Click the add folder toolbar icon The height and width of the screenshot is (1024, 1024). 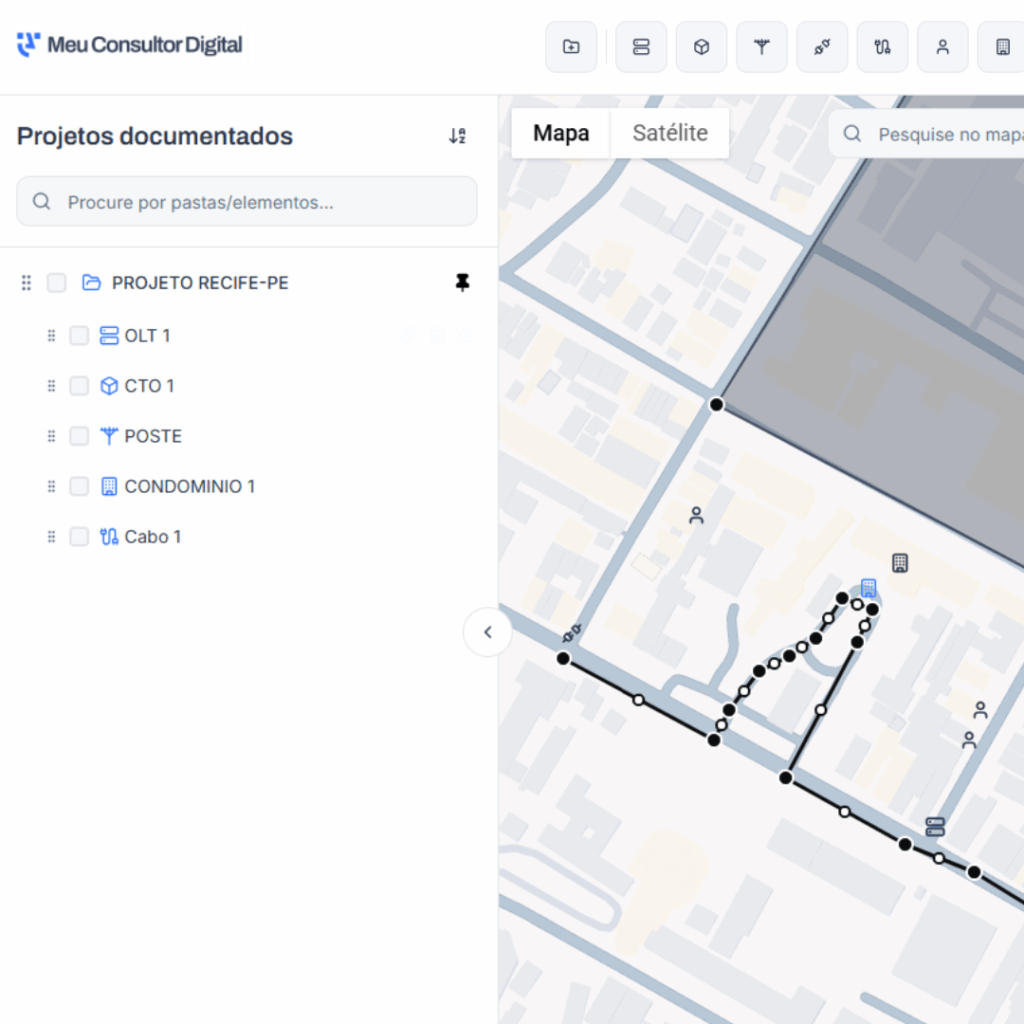click(x=571, y=47)
